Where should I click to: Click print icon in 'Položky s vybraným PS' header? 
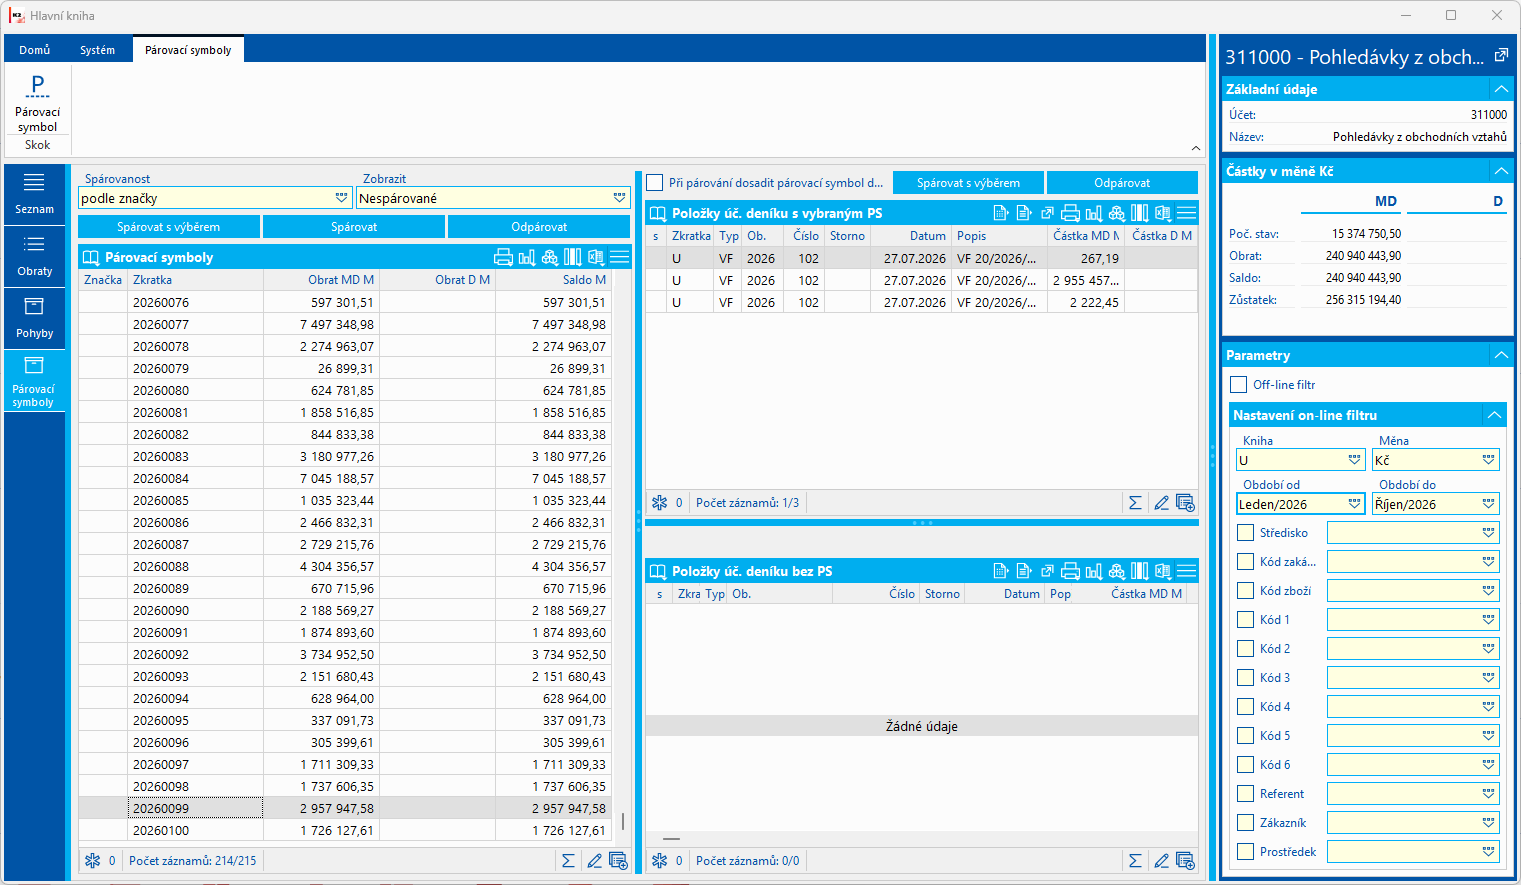(1070, 213)
